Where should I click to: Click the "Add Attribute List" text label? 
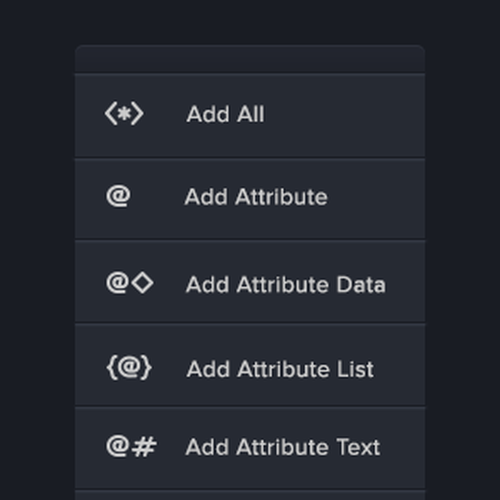click(280, 369)
